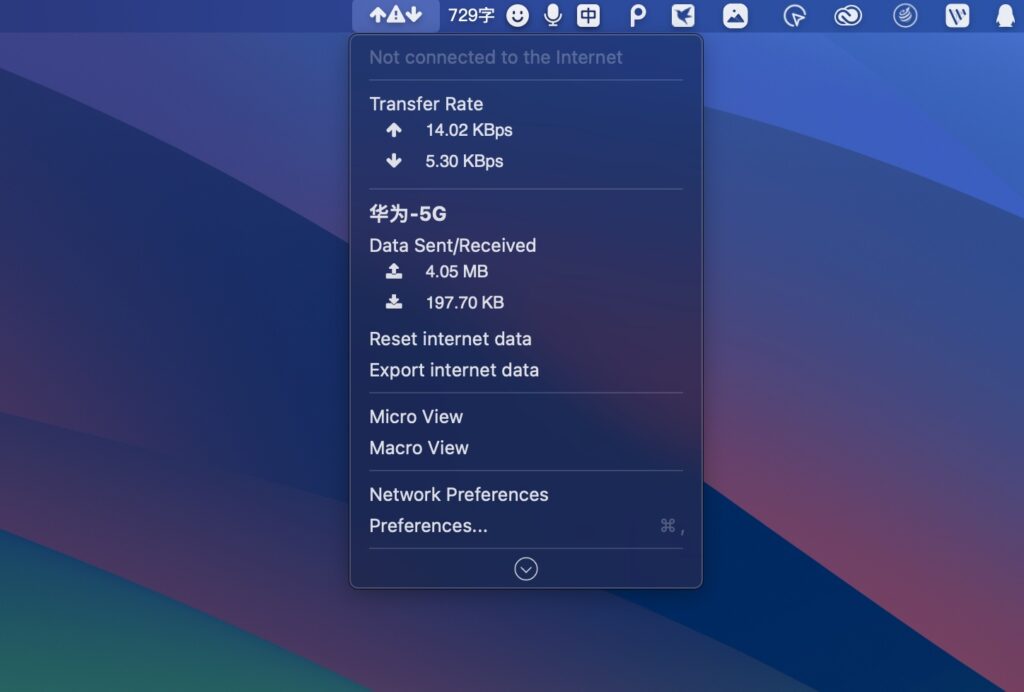Reset internet data
The width and height of the screenshot is (1024, 692).
point(451,339)
